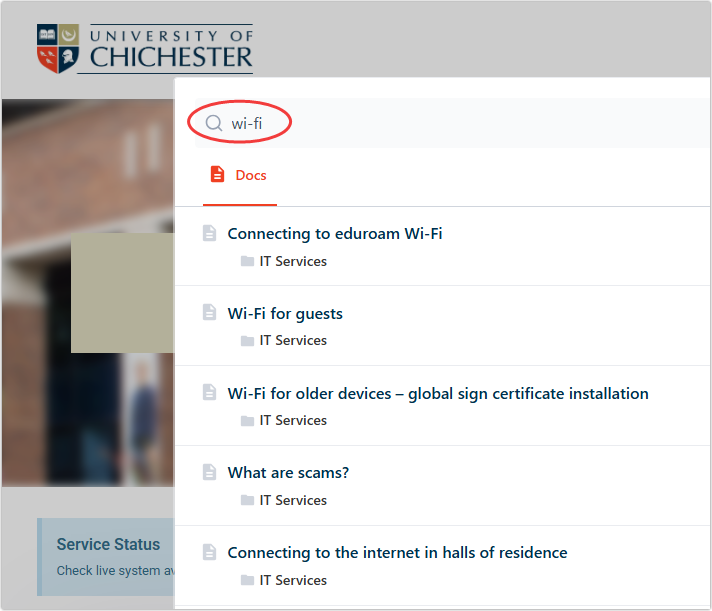Click document icon beside halls of residence result
Image resolution: width=712 pixels, height=611 pixels.
pyautogui.click(x=209, y=552)
